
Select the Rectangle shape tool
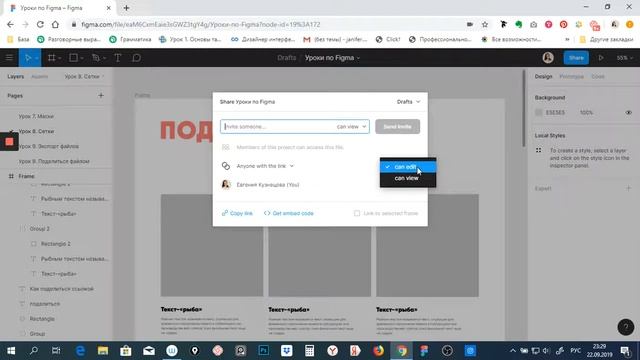73,58
